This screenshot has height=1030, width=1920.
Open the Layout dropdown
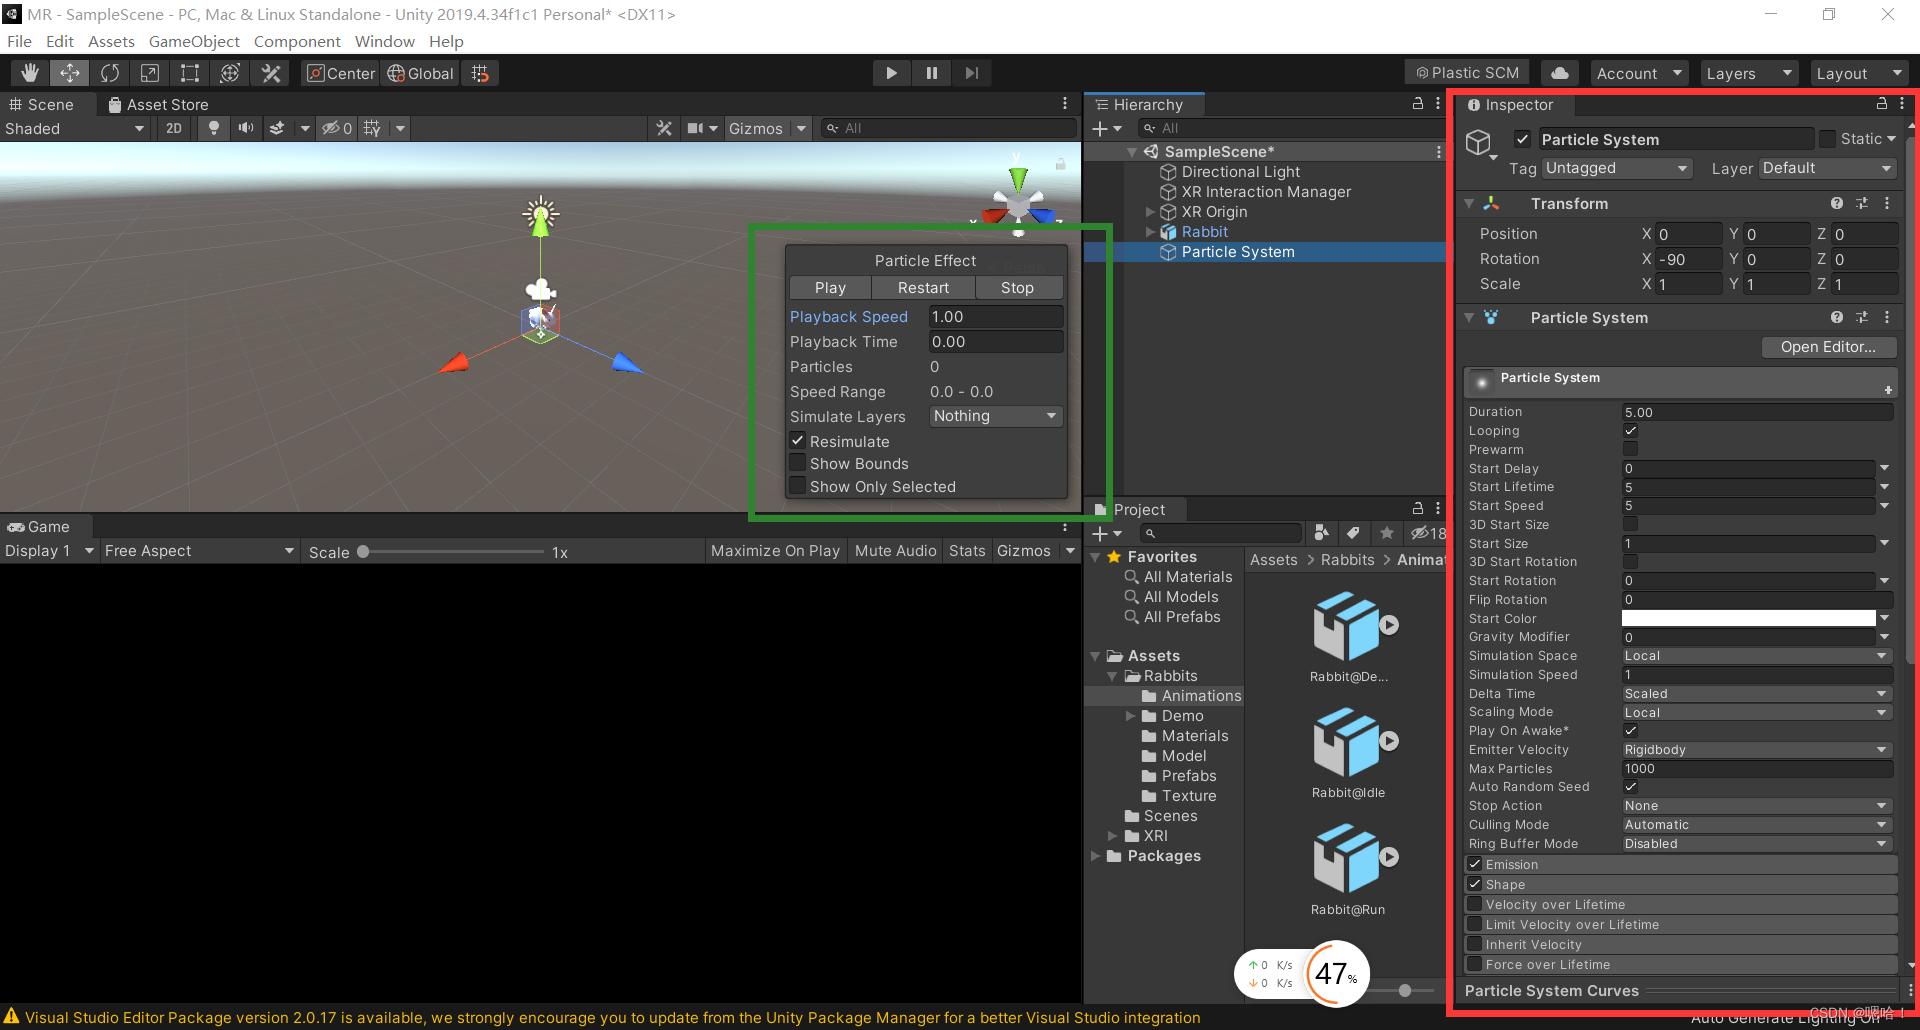(1859, 73)
